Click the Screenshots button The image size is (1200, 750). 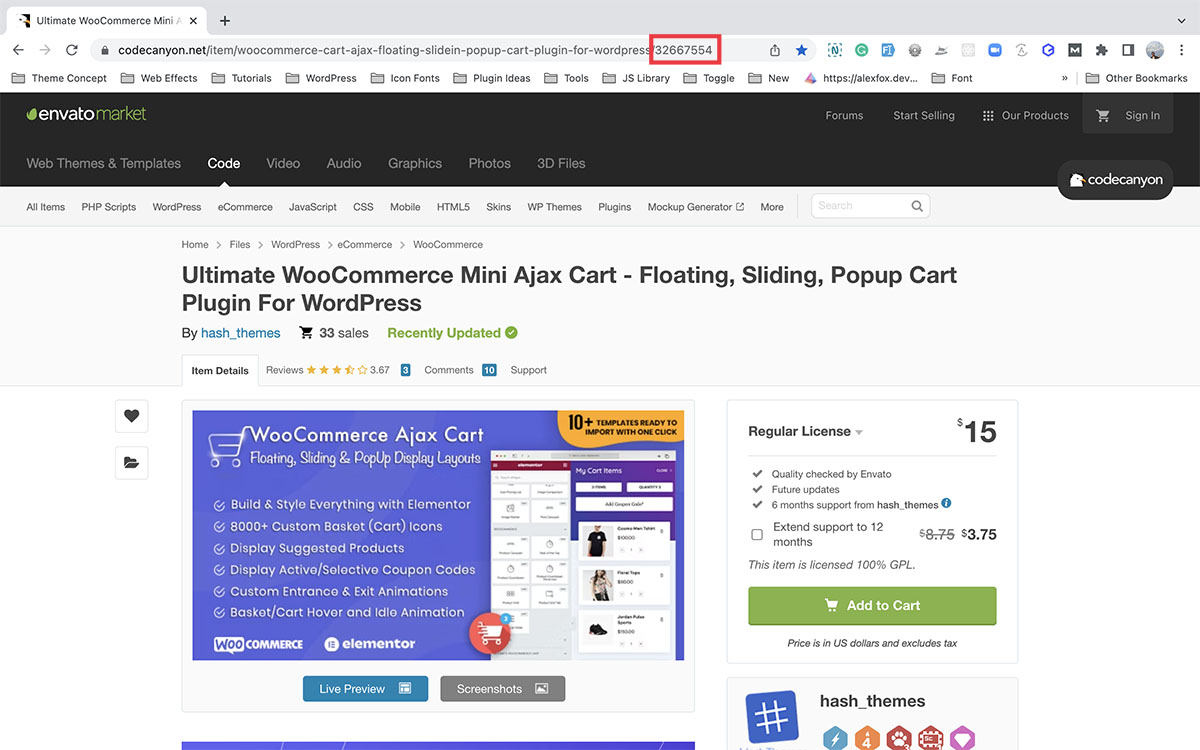point(502,689)
